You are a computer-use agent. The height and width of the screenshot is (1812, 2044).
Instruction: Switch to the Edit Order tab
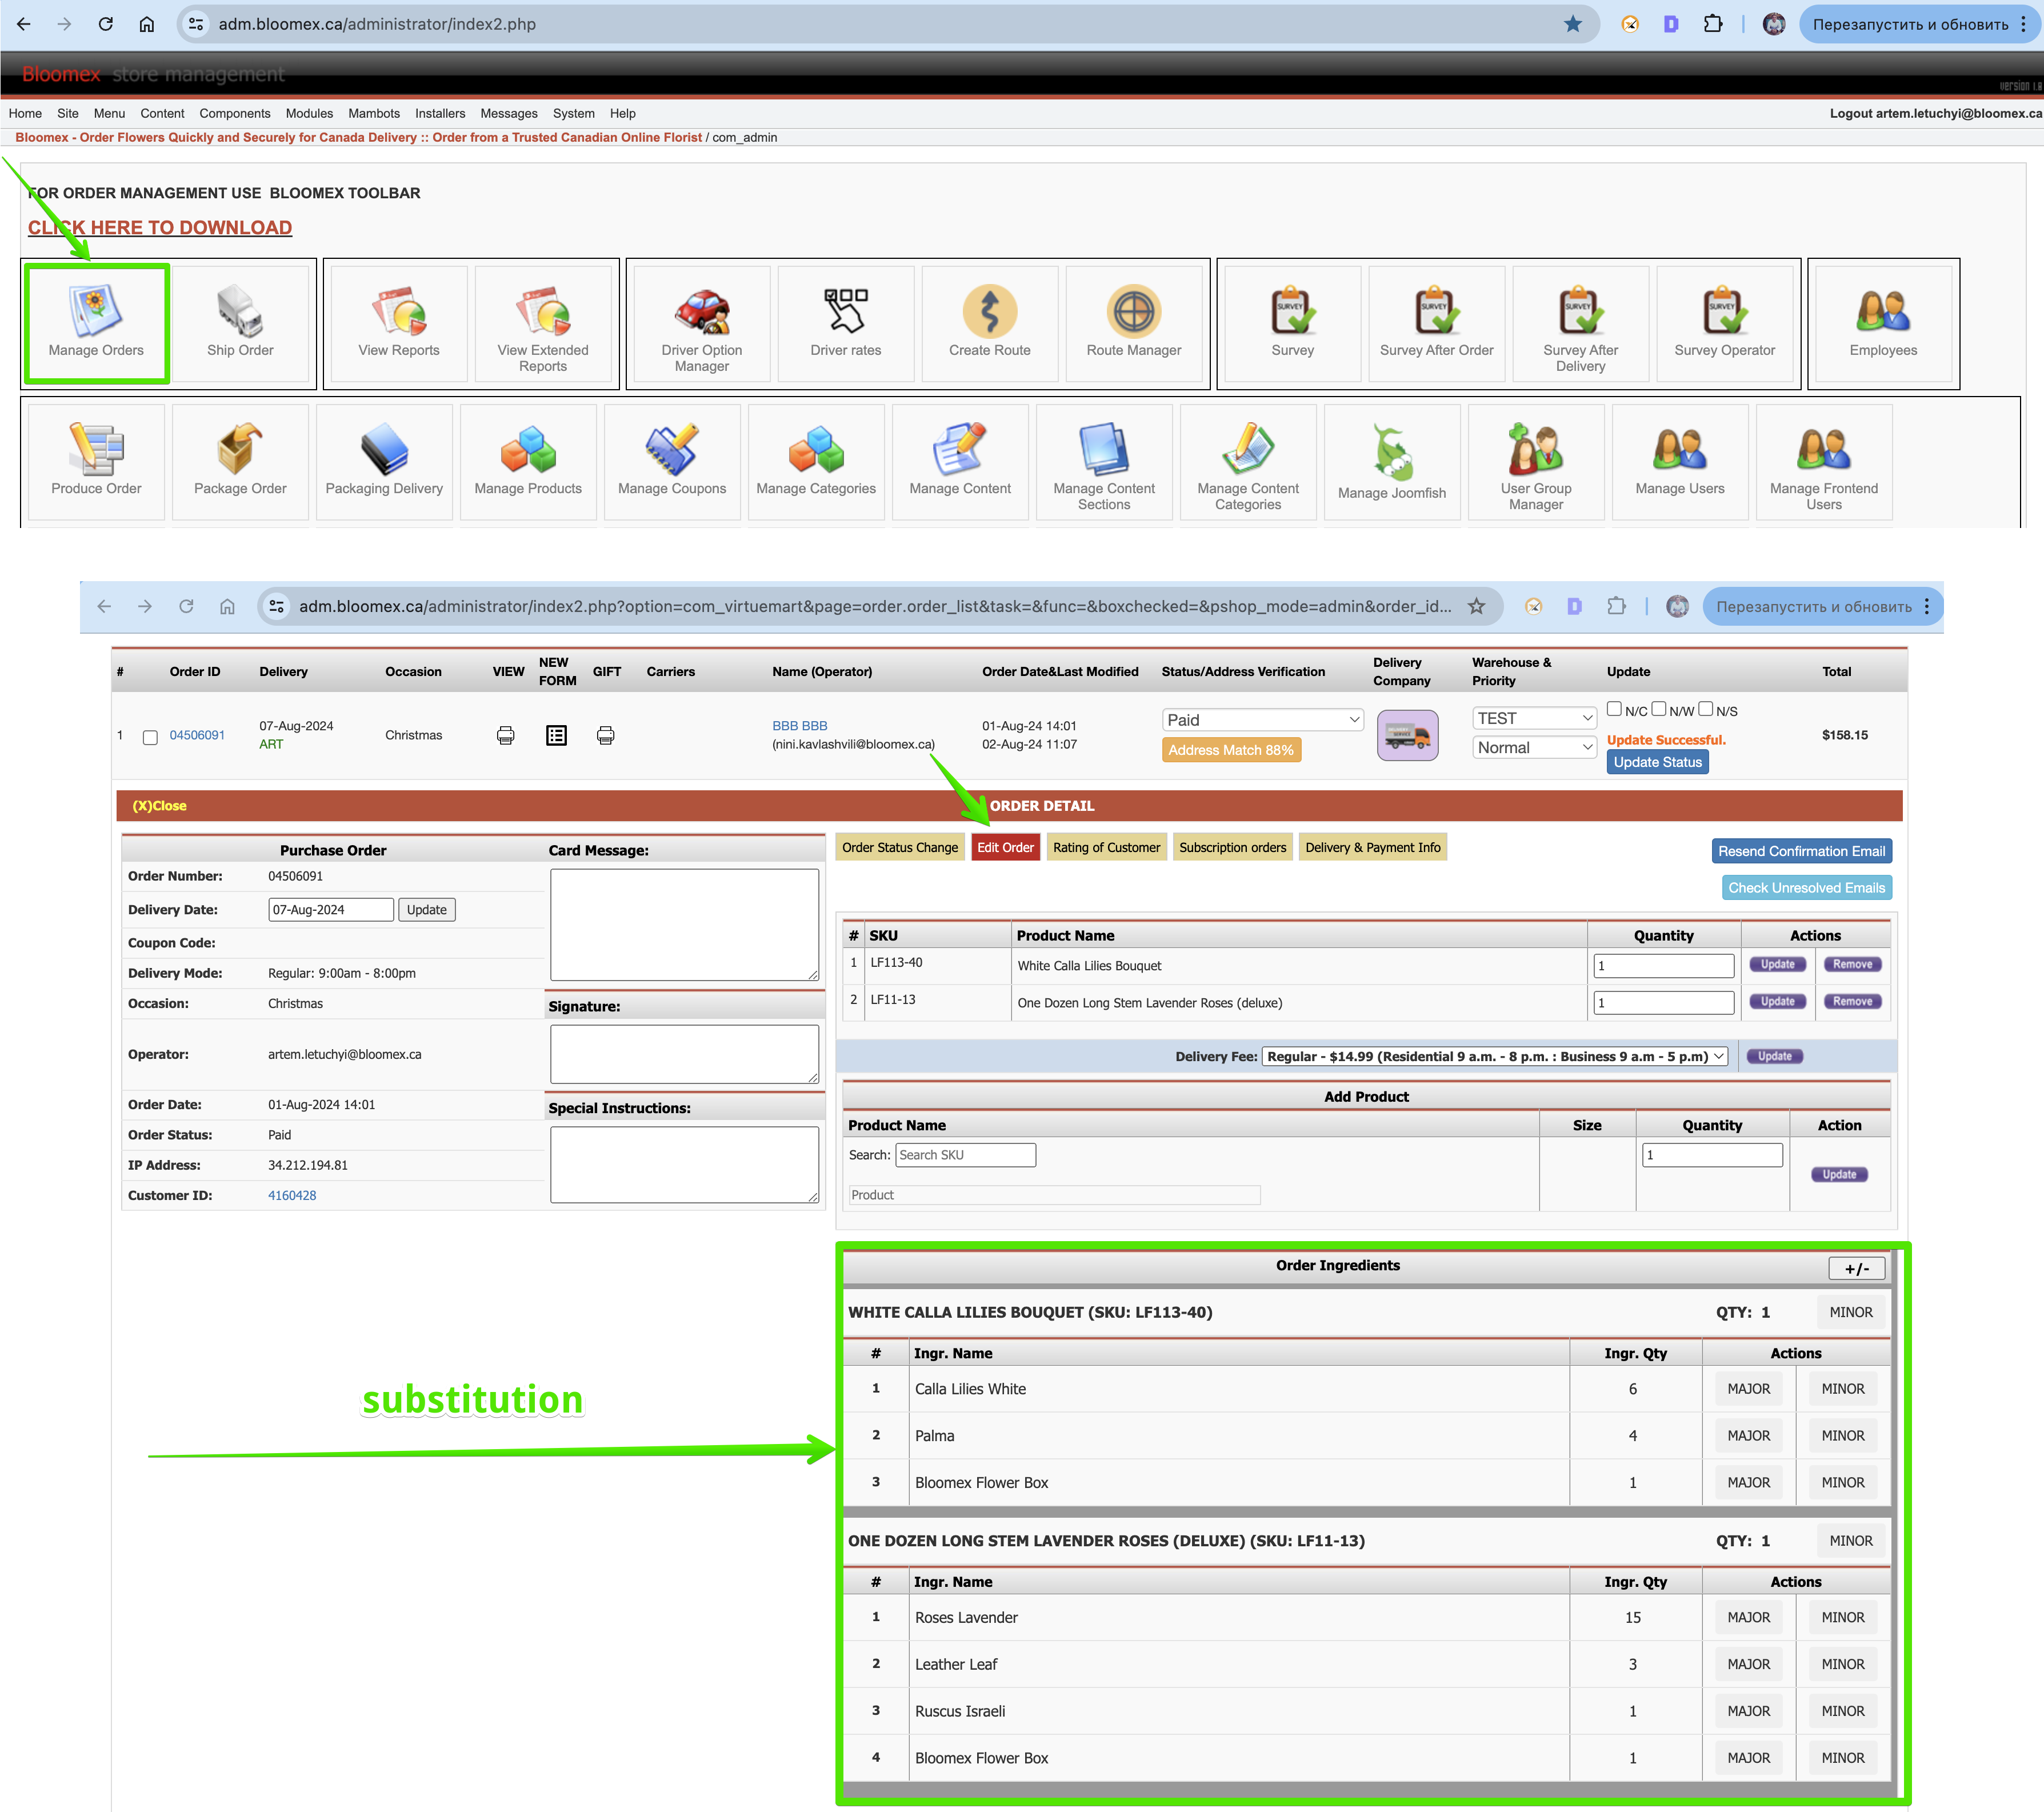click(1005, 847)
